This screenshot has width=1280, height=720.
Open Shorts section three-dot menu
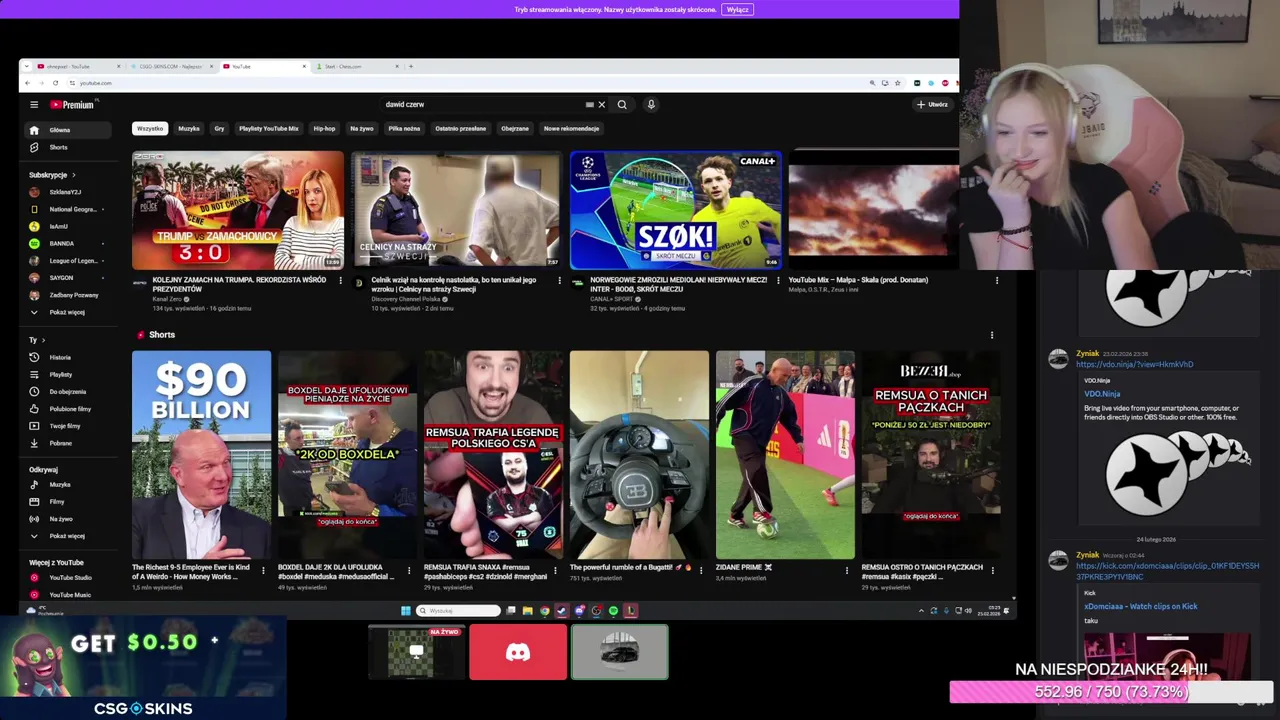tap(992, 335)
